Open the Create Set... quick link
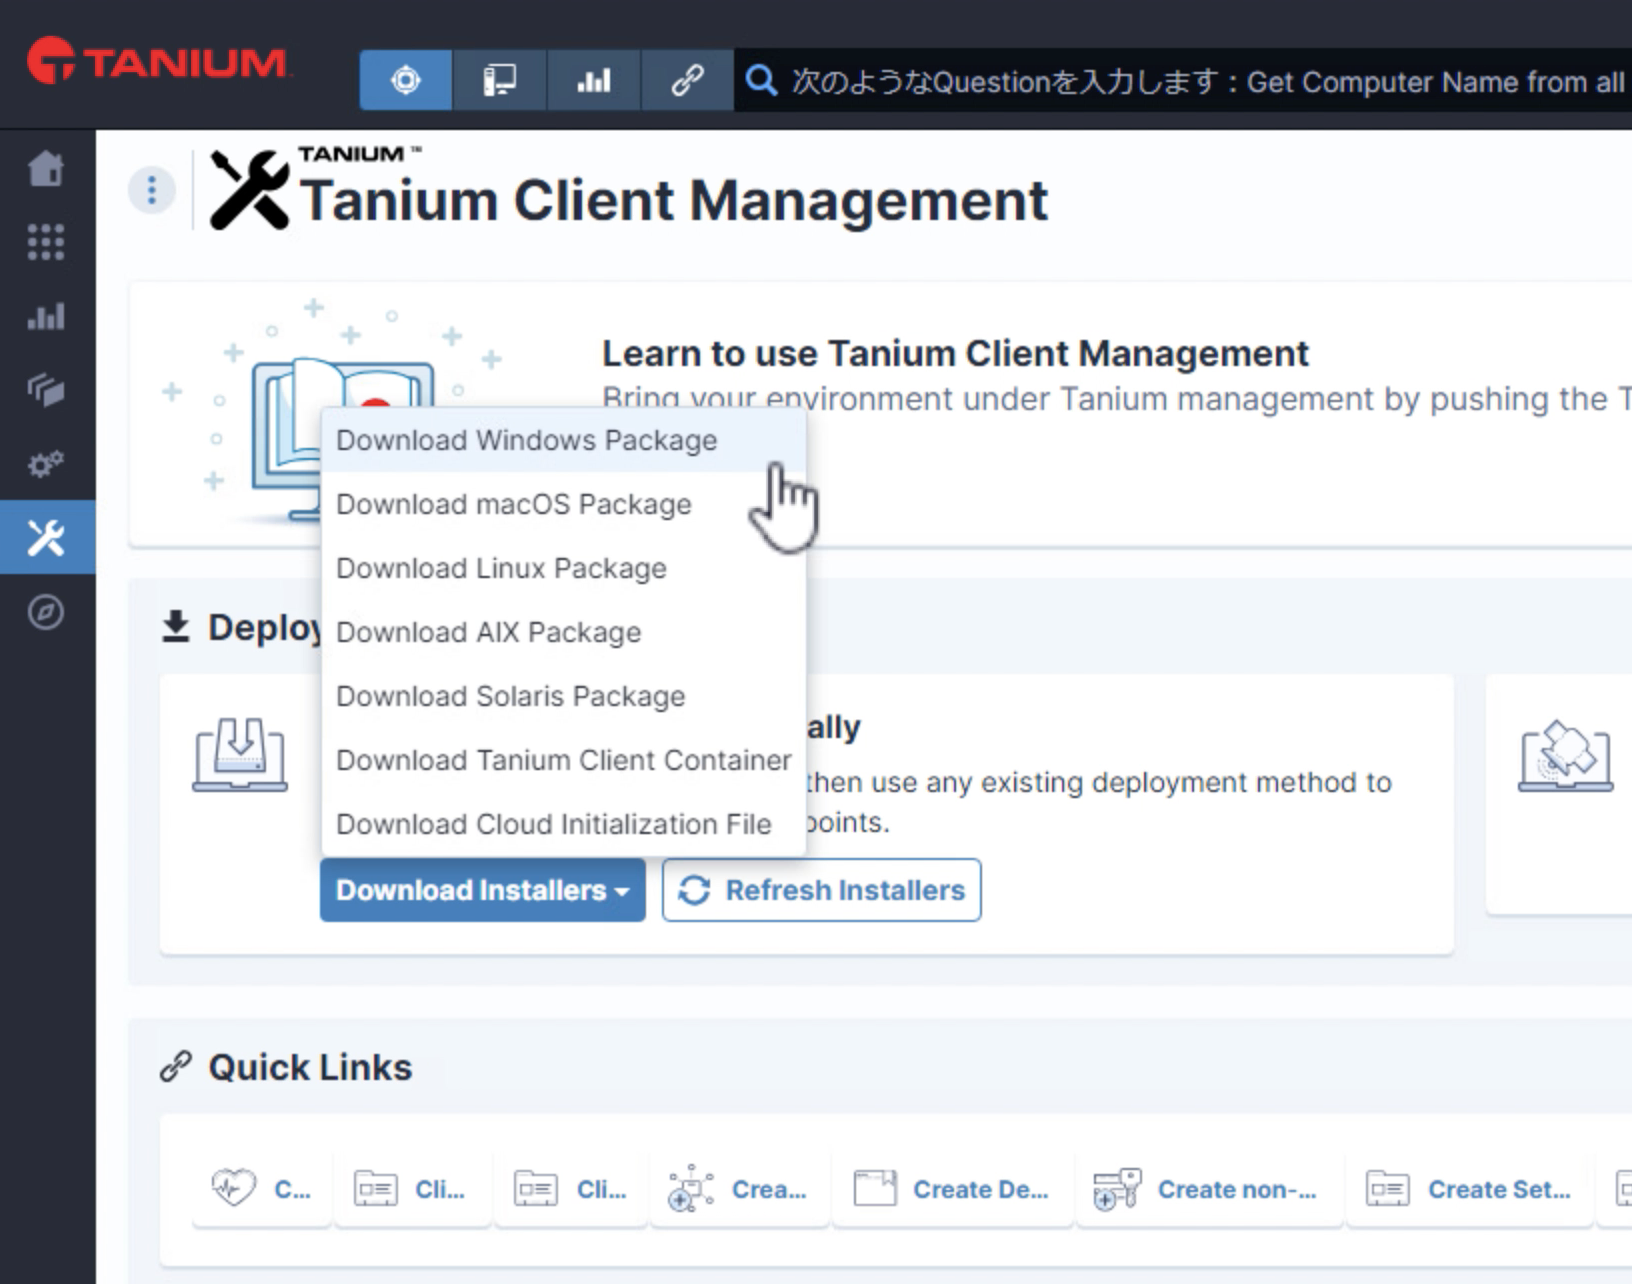 click(1469, 1188)
